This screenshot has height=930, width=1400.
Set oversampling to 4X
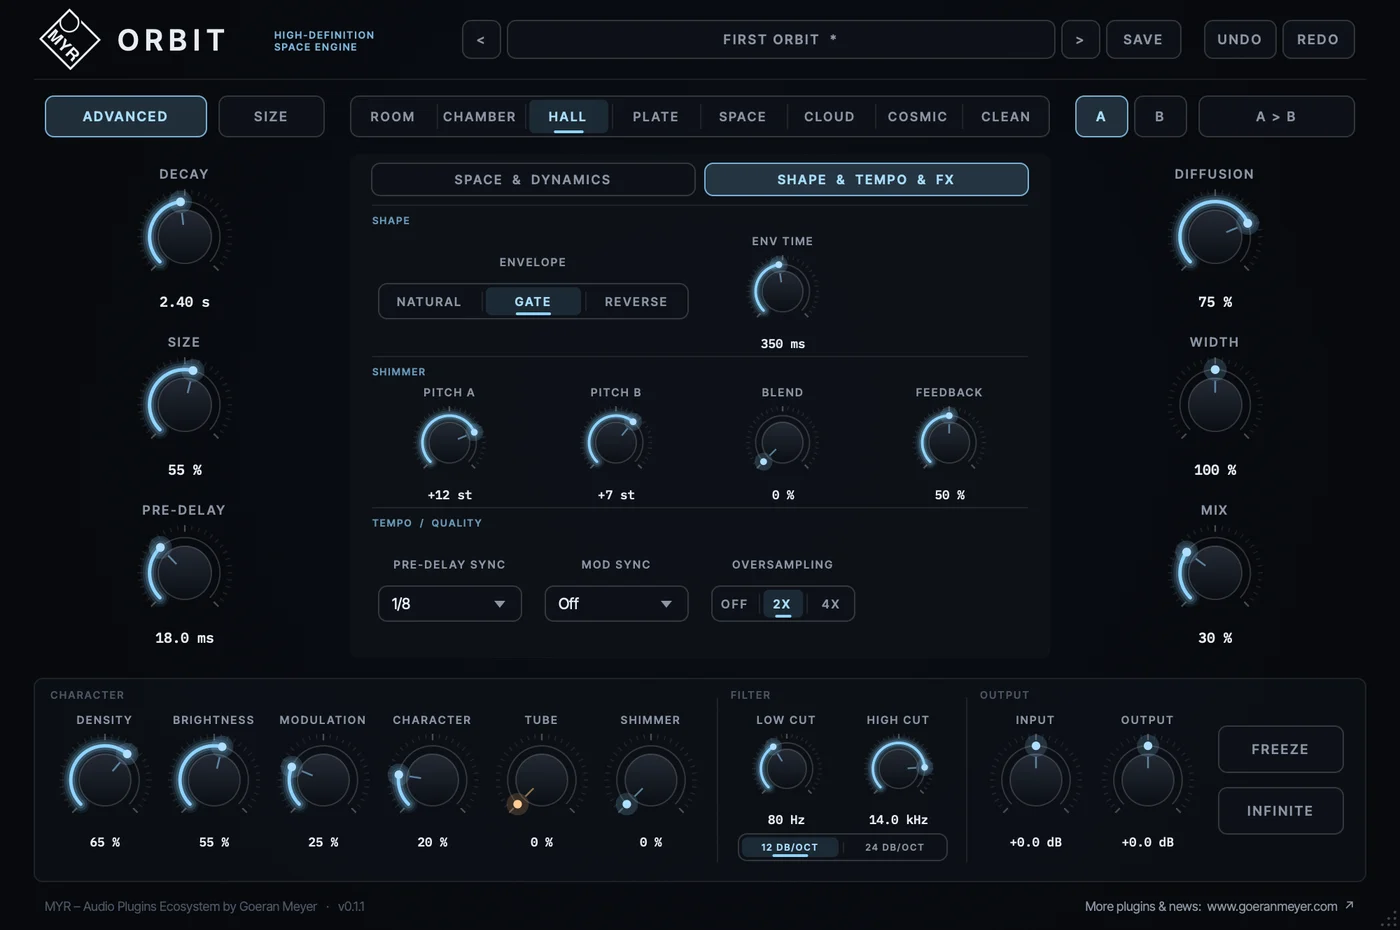click(830, 604)
